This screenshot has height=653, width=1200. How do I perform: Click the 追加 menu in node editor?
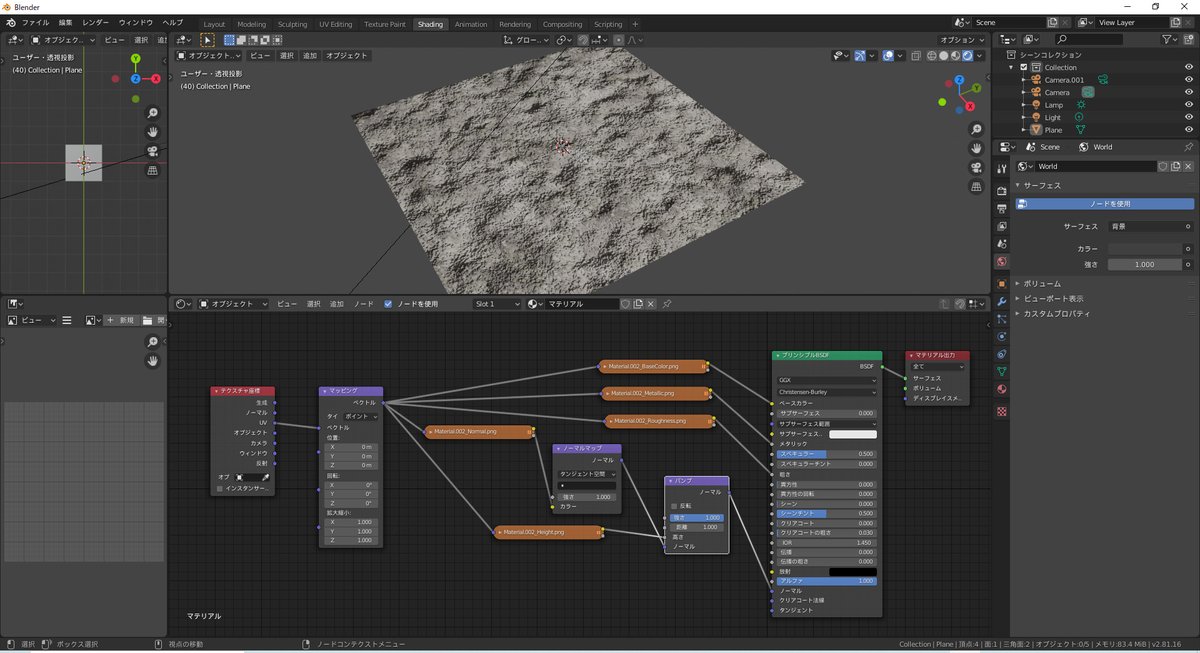click(x=337, y=304)
